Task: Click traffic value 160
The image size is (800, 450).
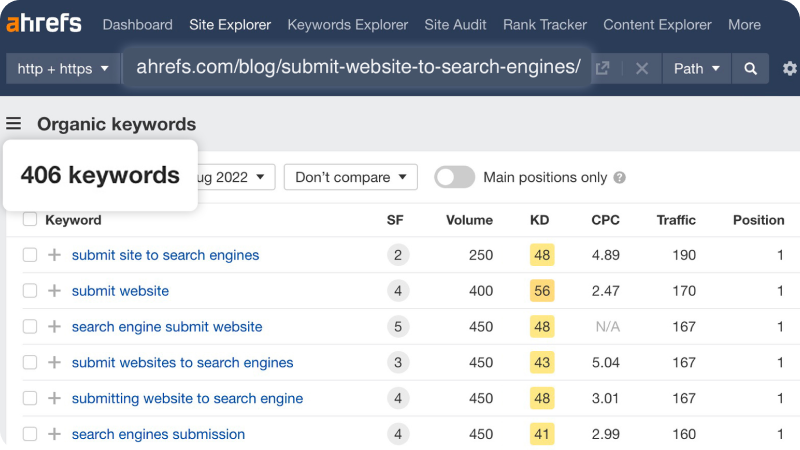Action: tap(684, 434)
